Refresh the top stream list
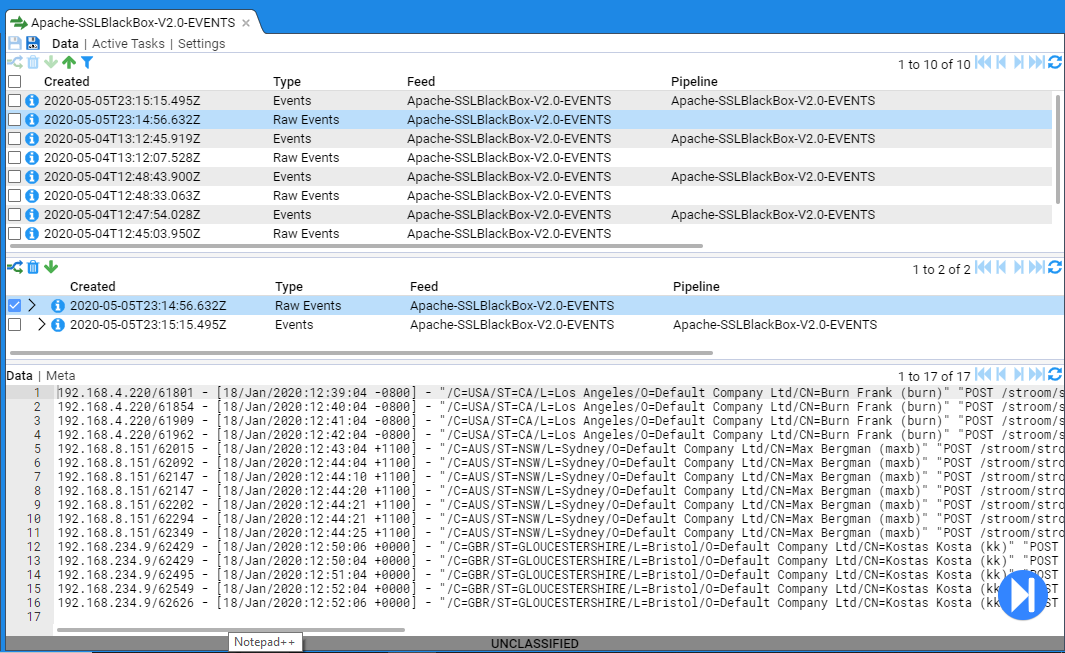This screenshot has width=1065, height=653. click(1055, 63)
